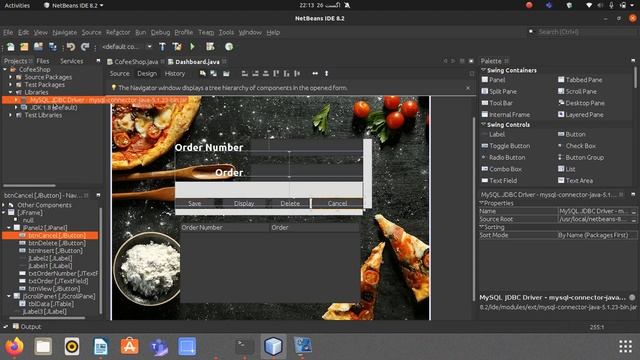Pick Tabbed Pane from the Palette

click(x=580, y=80)
